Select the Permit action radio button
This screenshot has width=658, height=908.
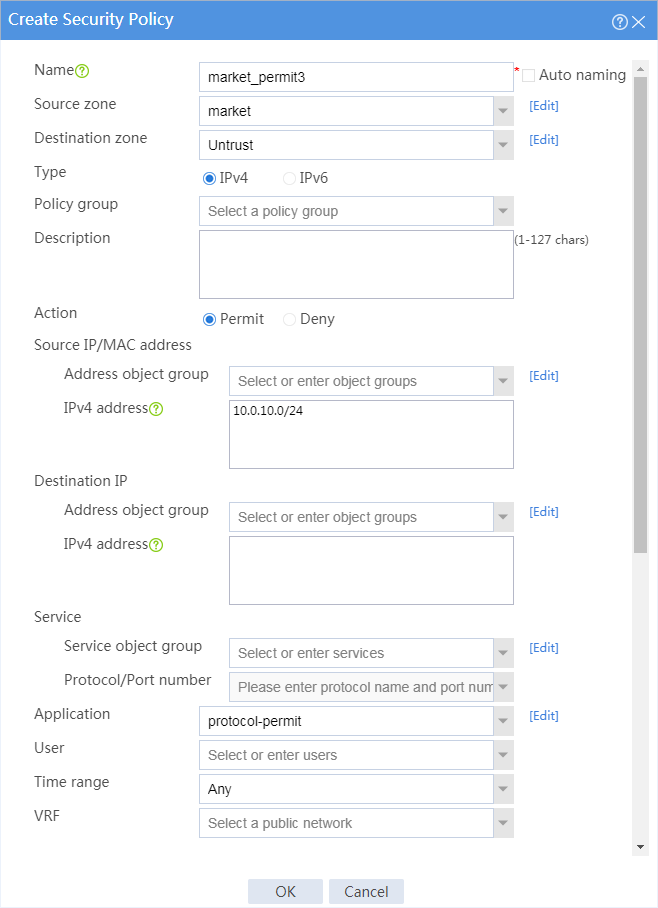(209, 319)
